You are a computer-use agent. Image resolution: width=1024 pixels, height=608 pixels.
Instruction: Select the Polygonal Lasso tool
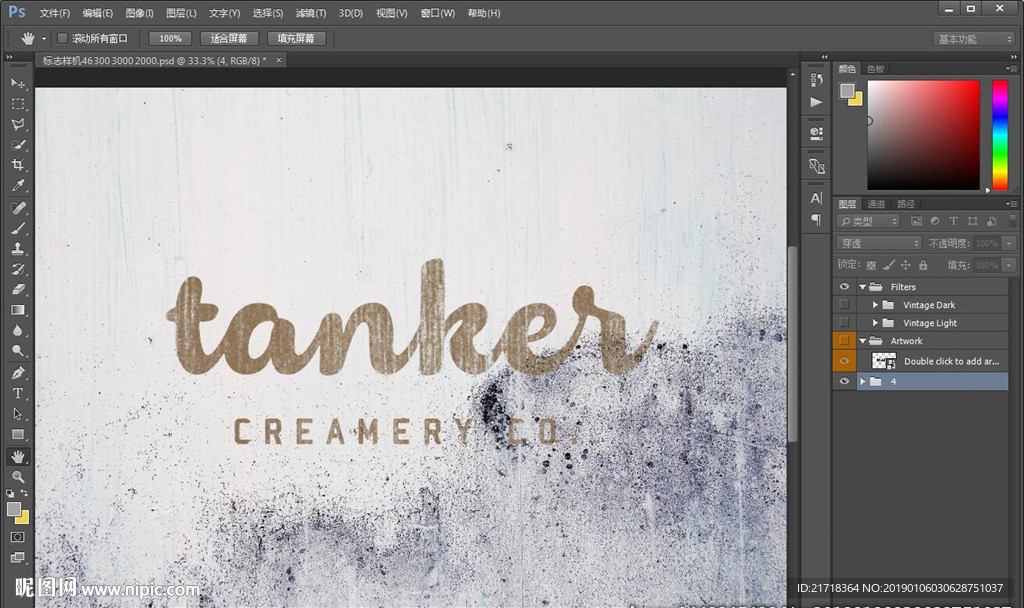[x=18, y=124]
